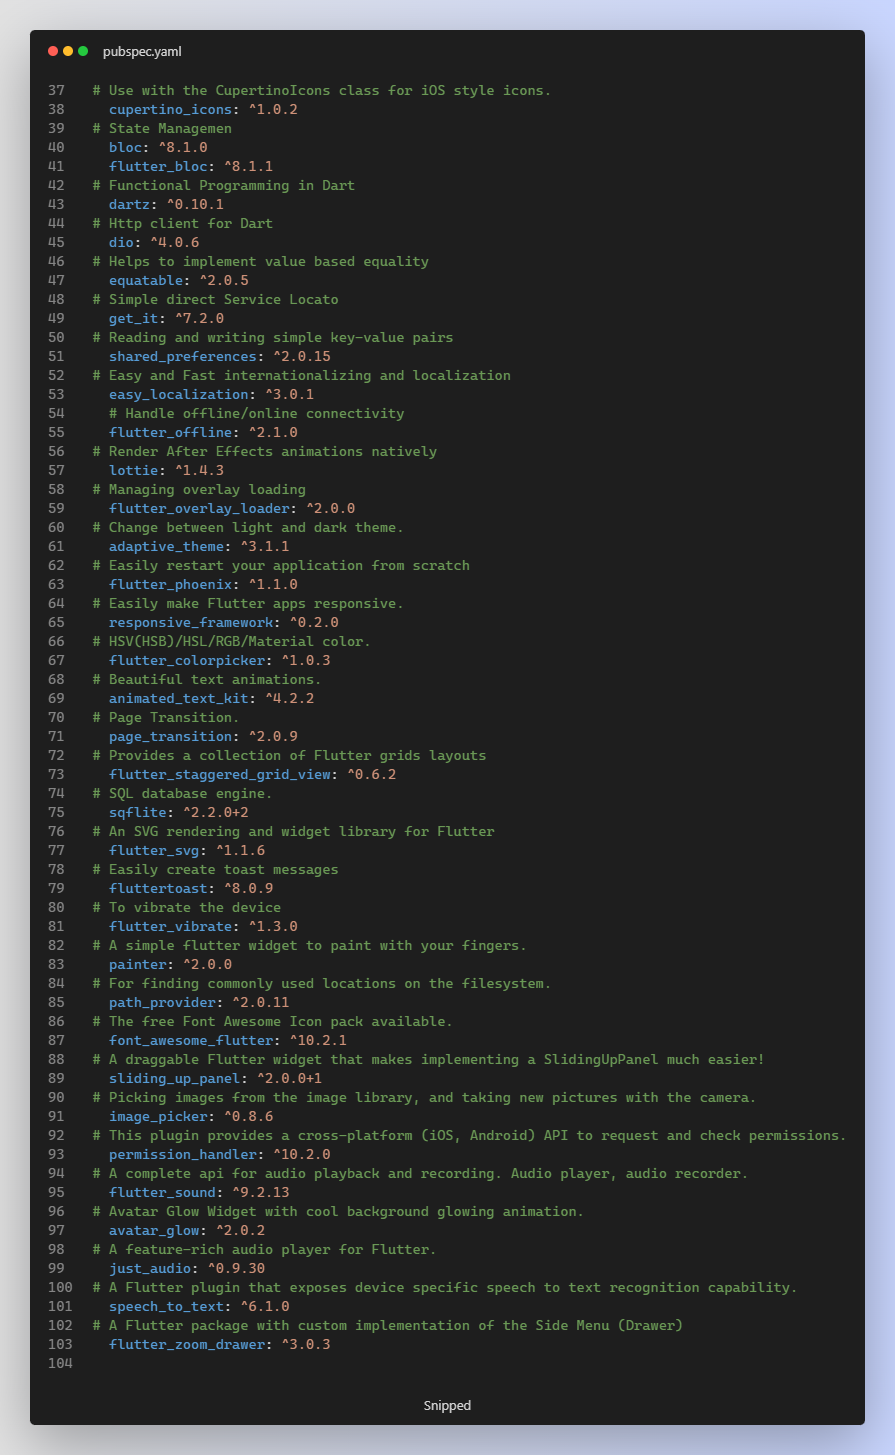Click flutter_colorpicker dependency key
Image resolution: width=895 pixels, height=1455 pixels.
(187, 660)
